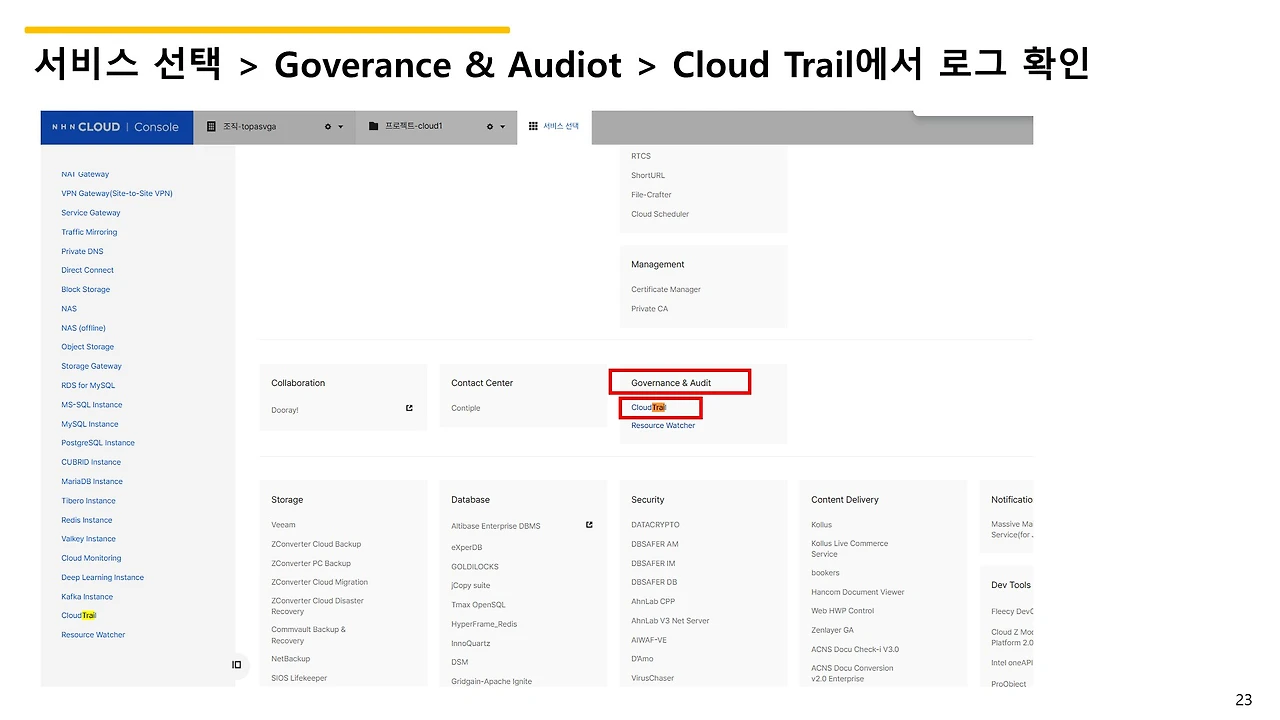Open ZConverter PC Backup
1280x720 pixels.
[x=311, y=563]
